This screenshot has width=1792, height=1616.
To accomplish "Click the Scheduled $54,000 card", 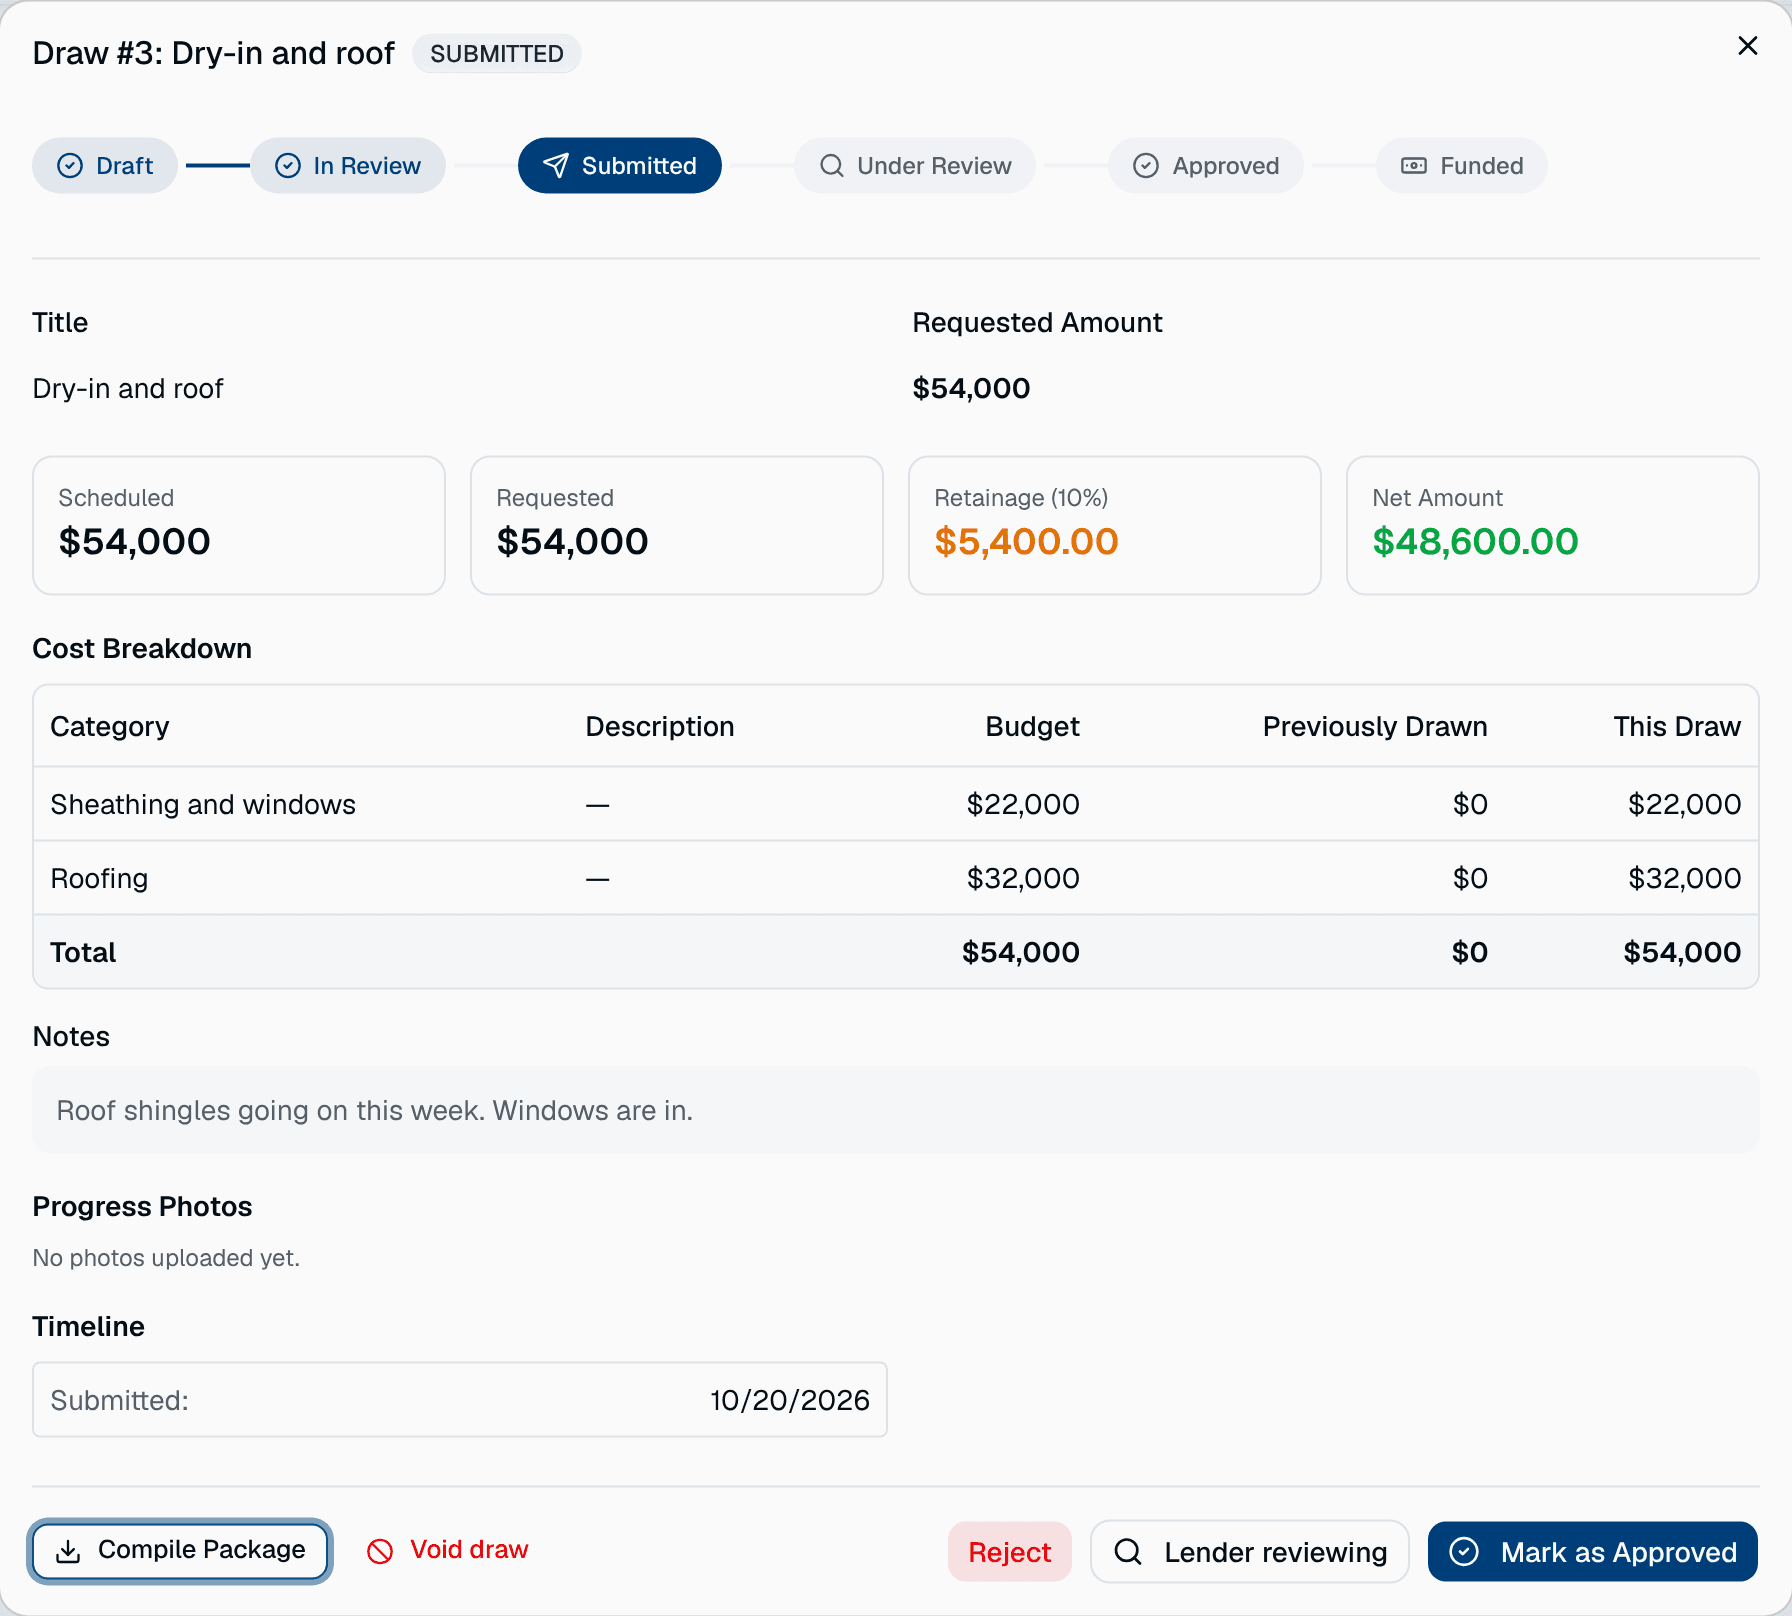I will (239, 526).
